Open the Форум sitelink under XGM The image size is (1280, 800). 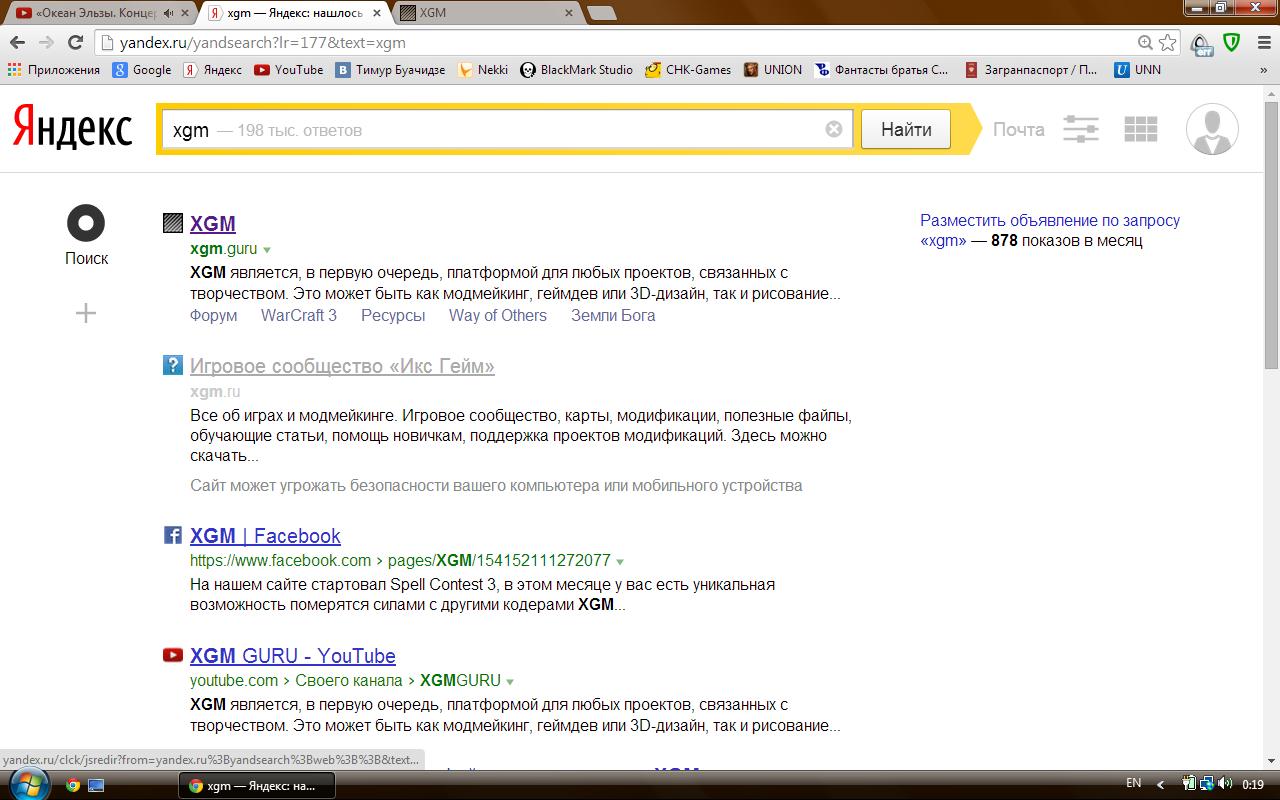tap(214, 315)
